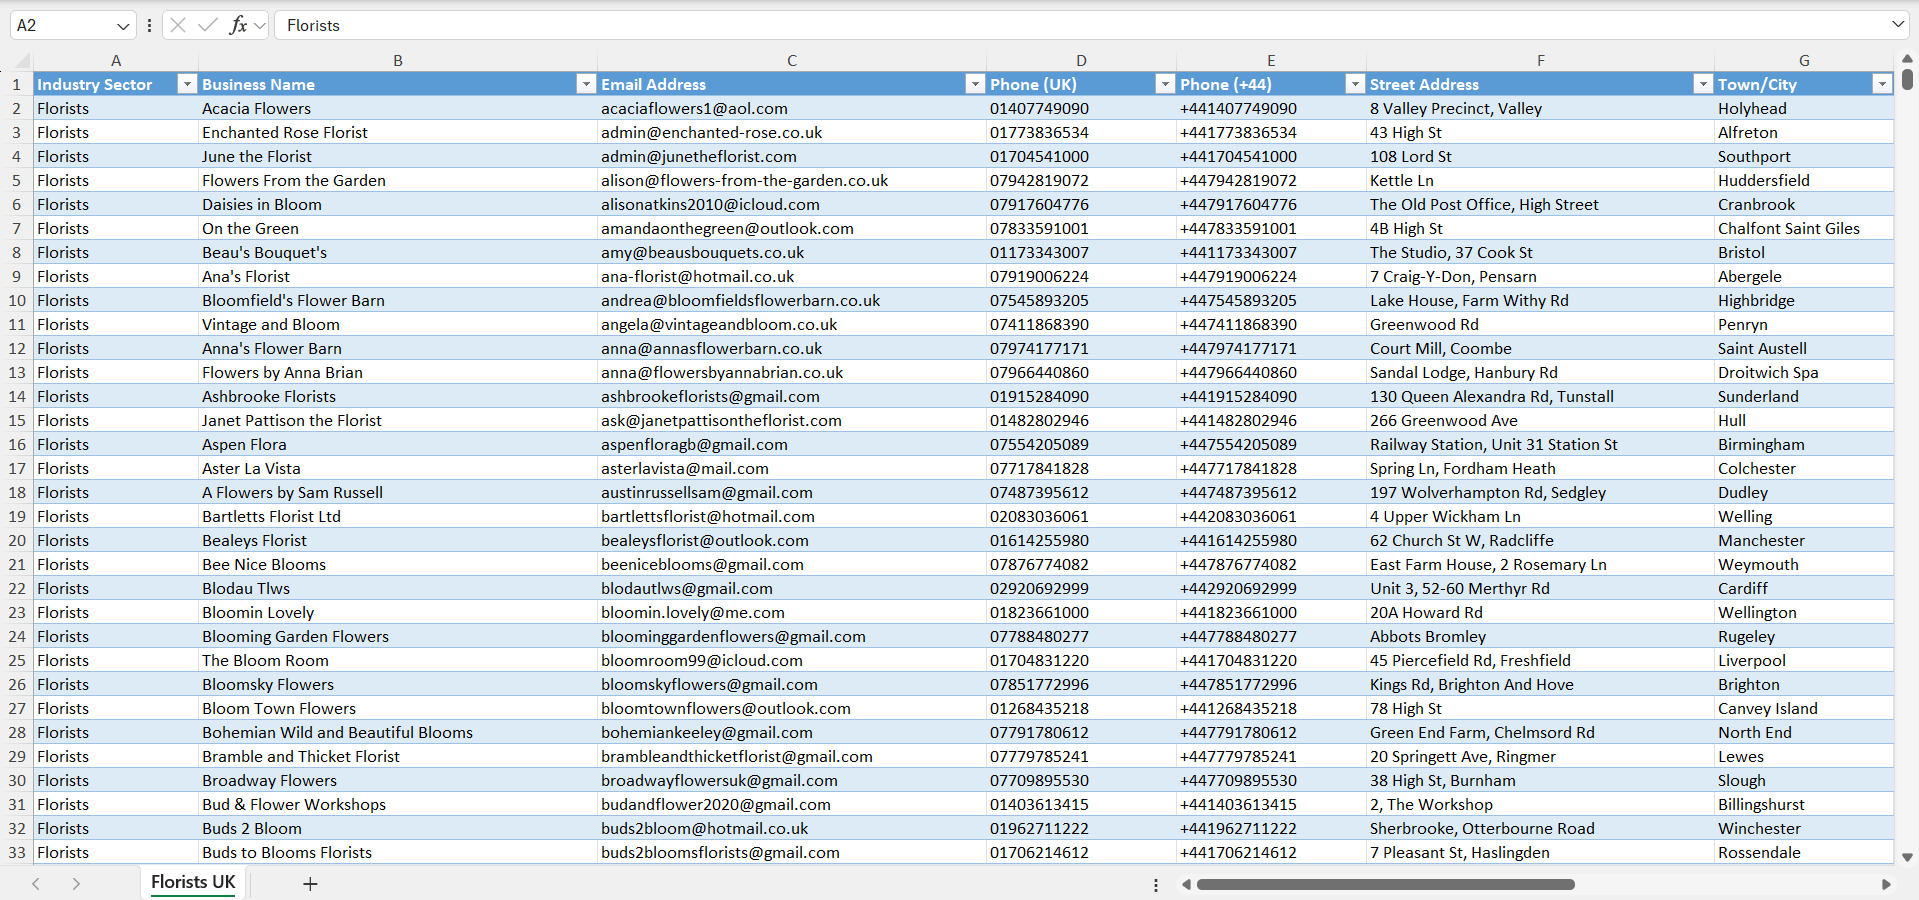The image size is (1919, 900).
Task: Select cell Bohemian Wild and Beautiful Blooms
Action: [x=398, y=732]
